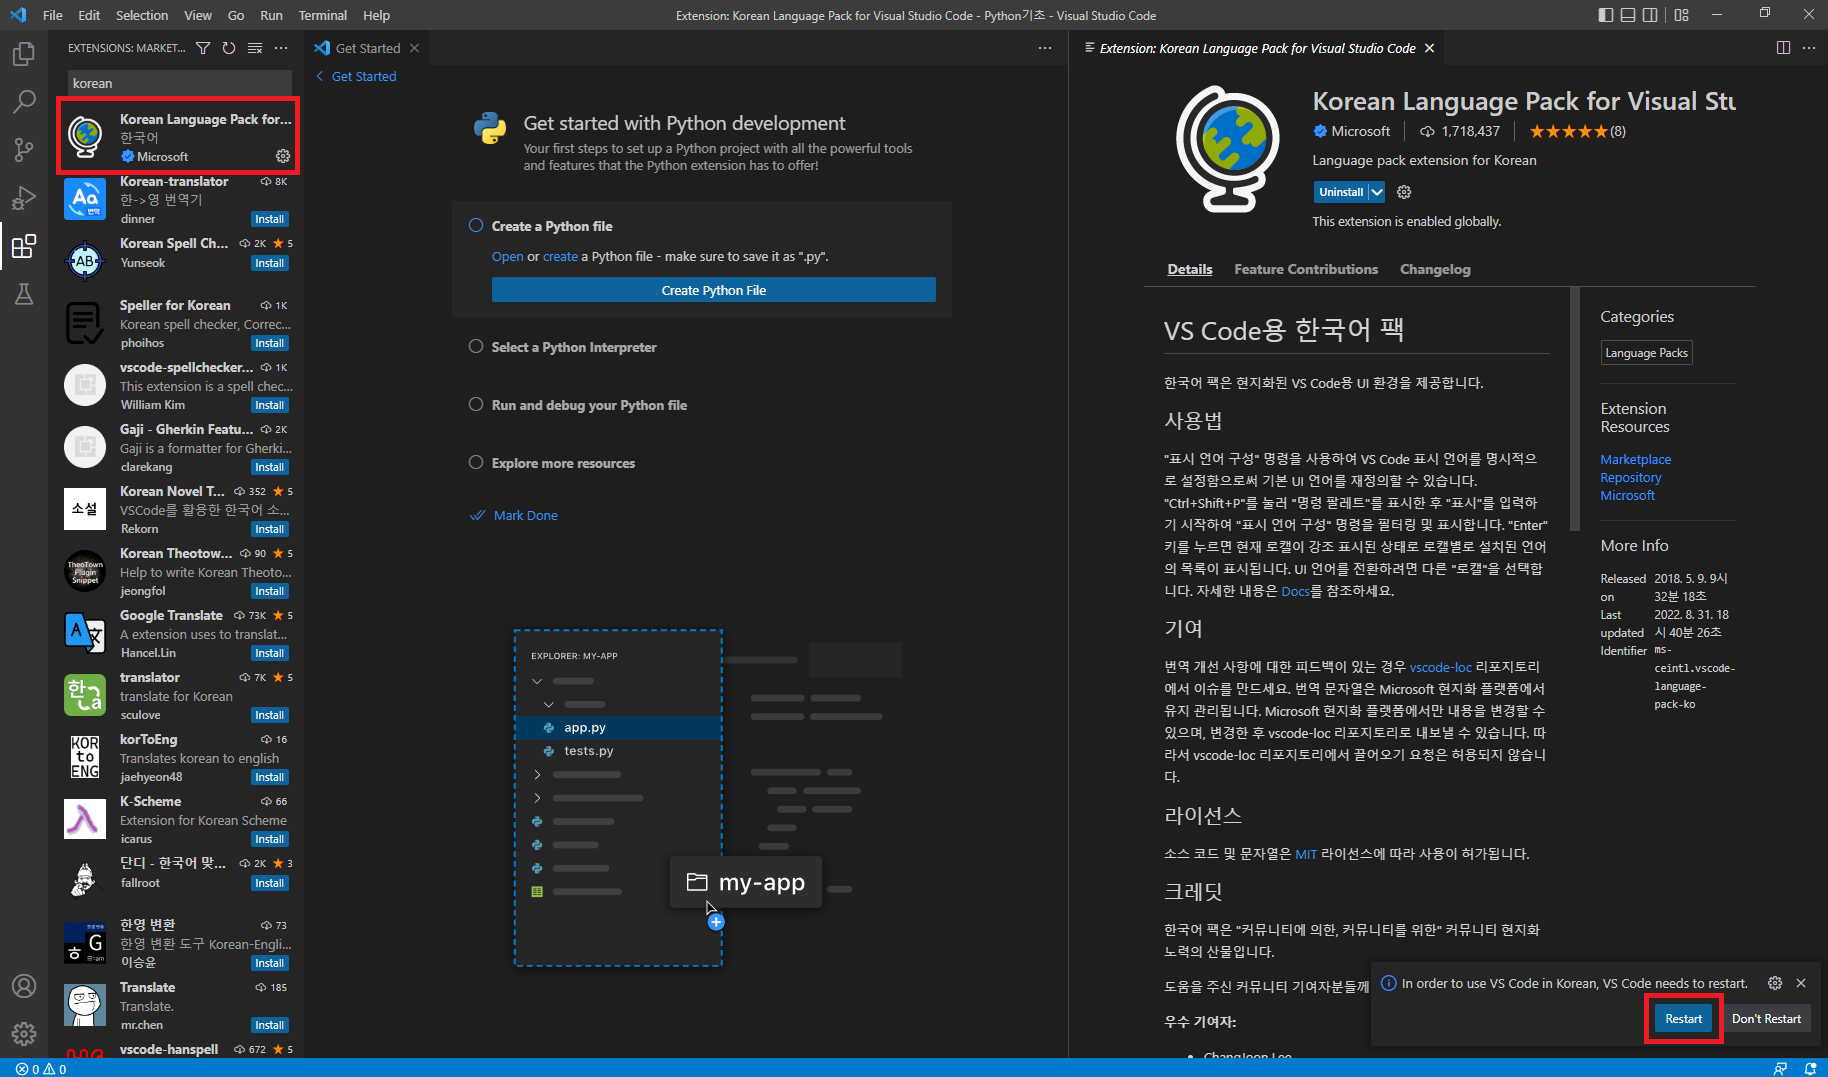Click the Create Python File button
This screenshot has width=1828, height=1077.
click(x=714, y=290)
